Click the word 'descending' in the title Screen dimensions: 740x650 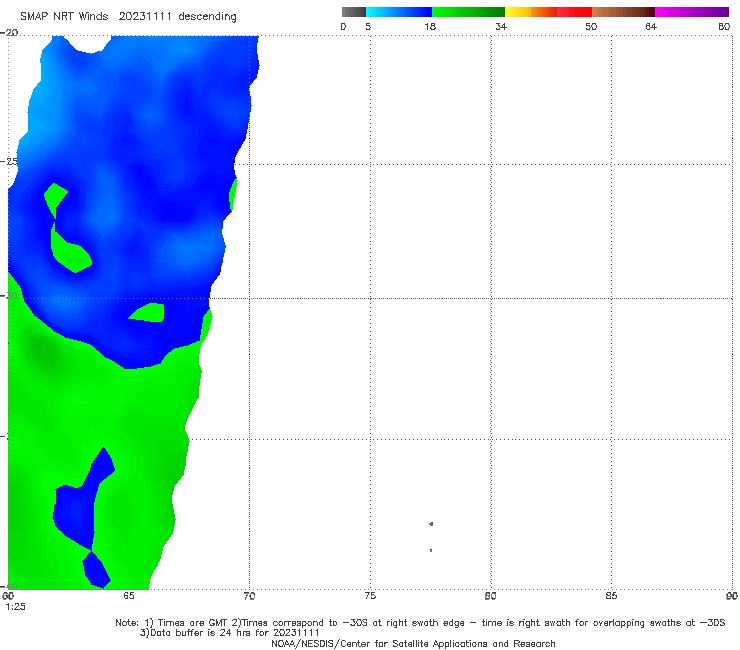tap(208, 17)
